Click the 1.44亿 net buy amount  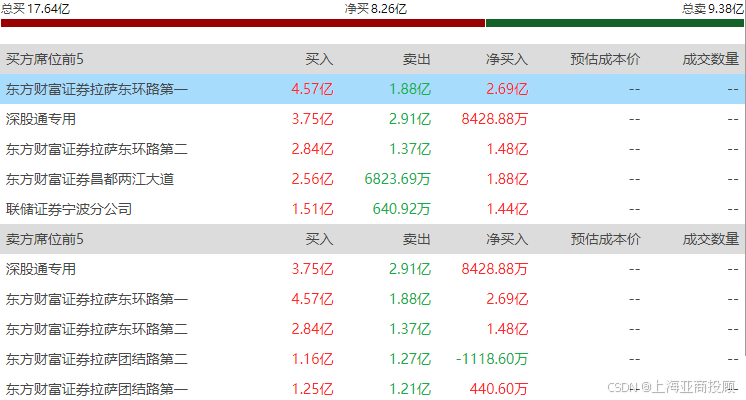pyautogui.click(x=507, y=209)
